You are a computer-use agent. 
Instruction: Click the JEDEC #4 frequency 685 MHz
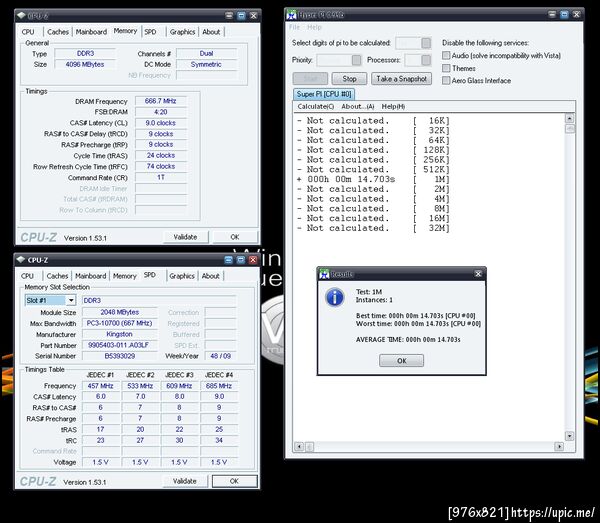click(x=219, y=386)
